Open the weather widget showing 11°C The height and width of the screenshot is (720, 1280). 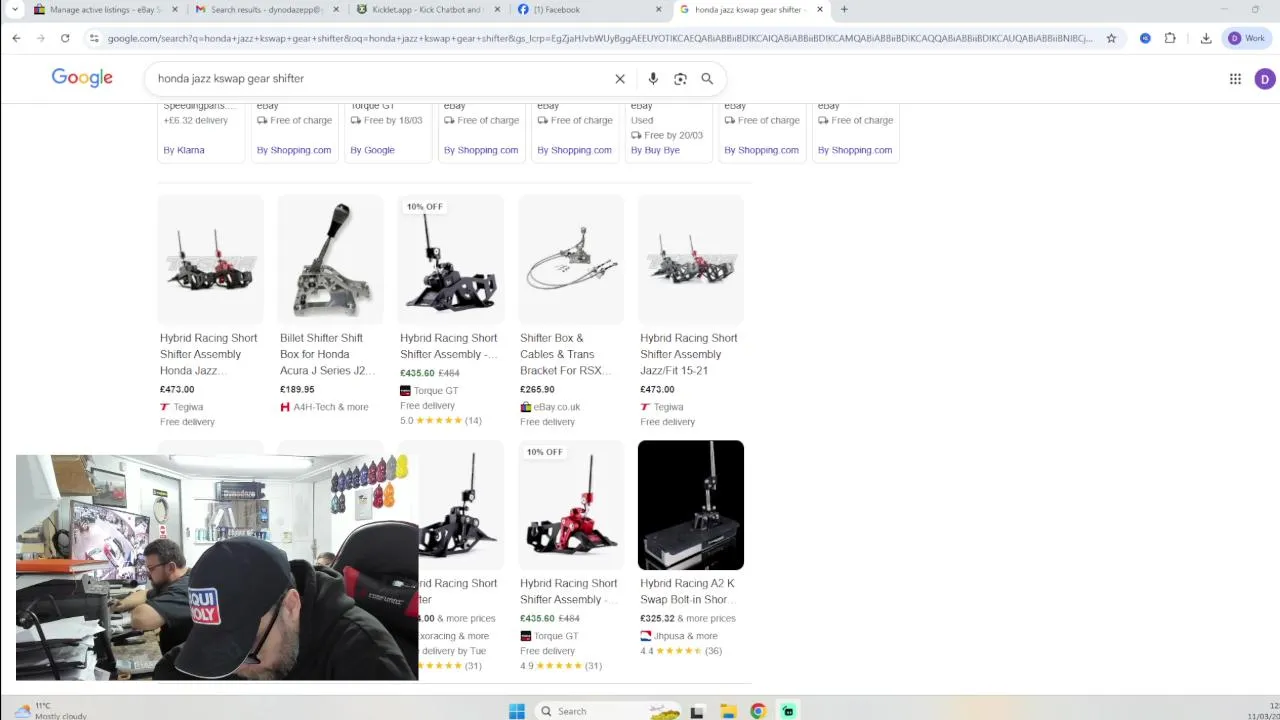pyautogui.click(x=50, y=711)
